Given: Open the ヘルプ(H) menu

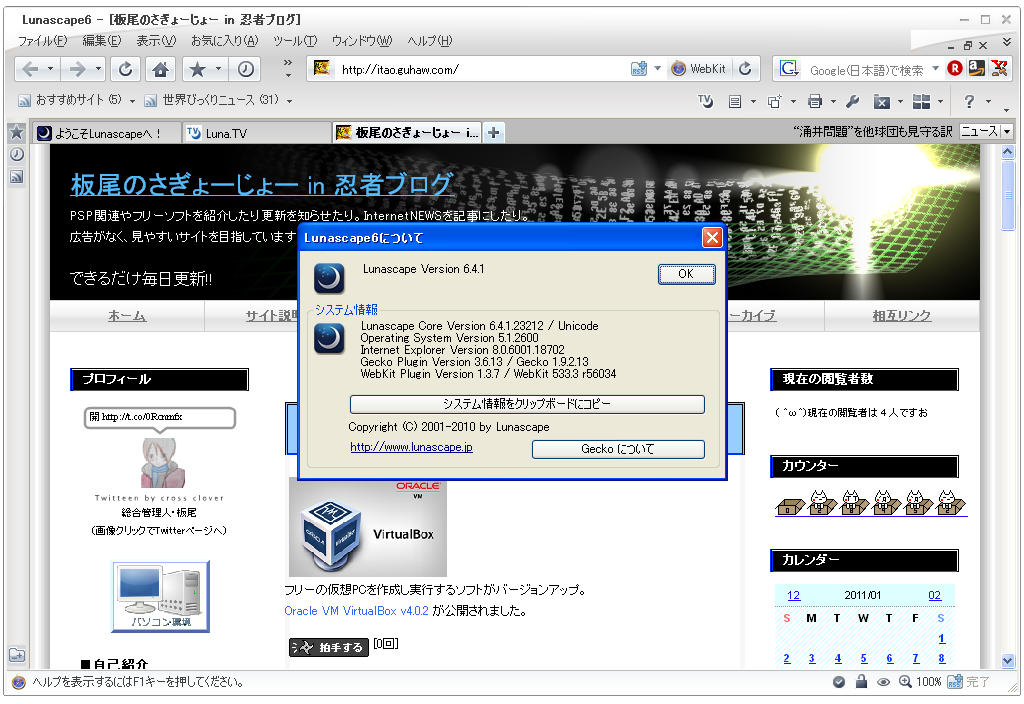Looking at the screenshot, I should [x=430, y=41].
